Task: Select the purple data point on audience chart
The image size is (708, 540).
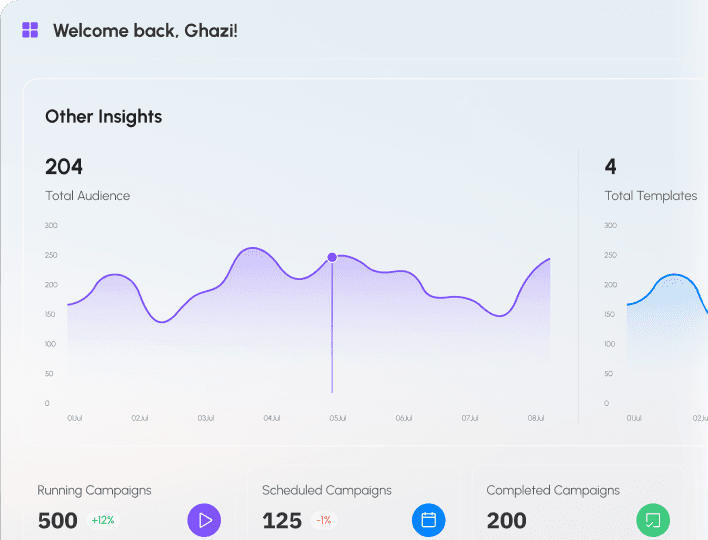Action: click(332, 257)
